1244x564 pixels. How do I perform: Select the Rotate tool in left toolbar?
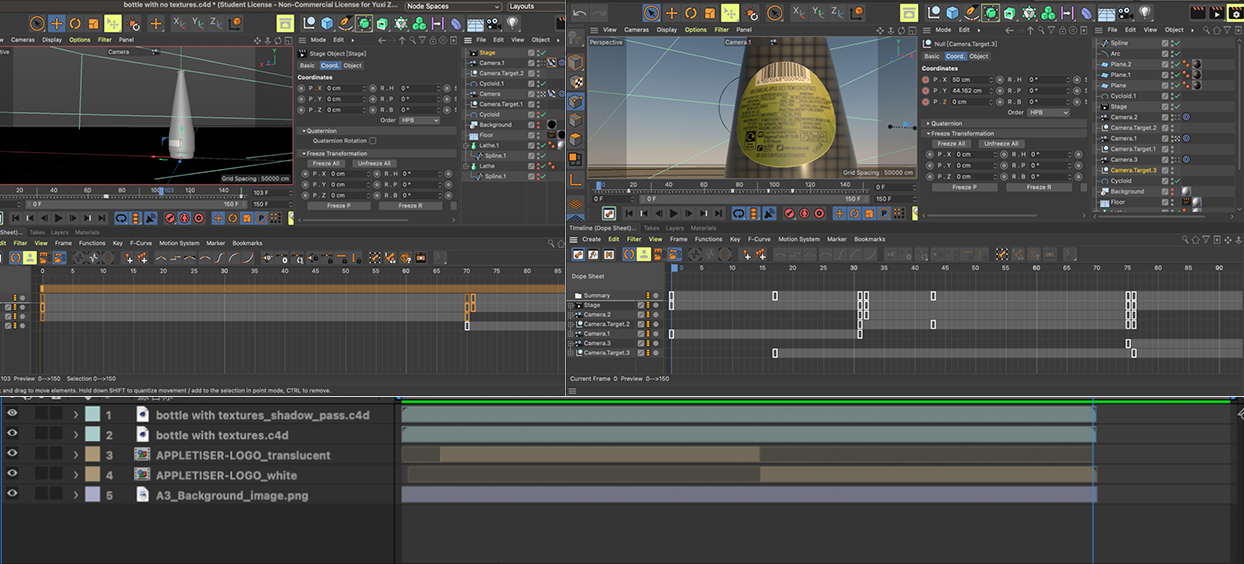[x=75, y=23]
